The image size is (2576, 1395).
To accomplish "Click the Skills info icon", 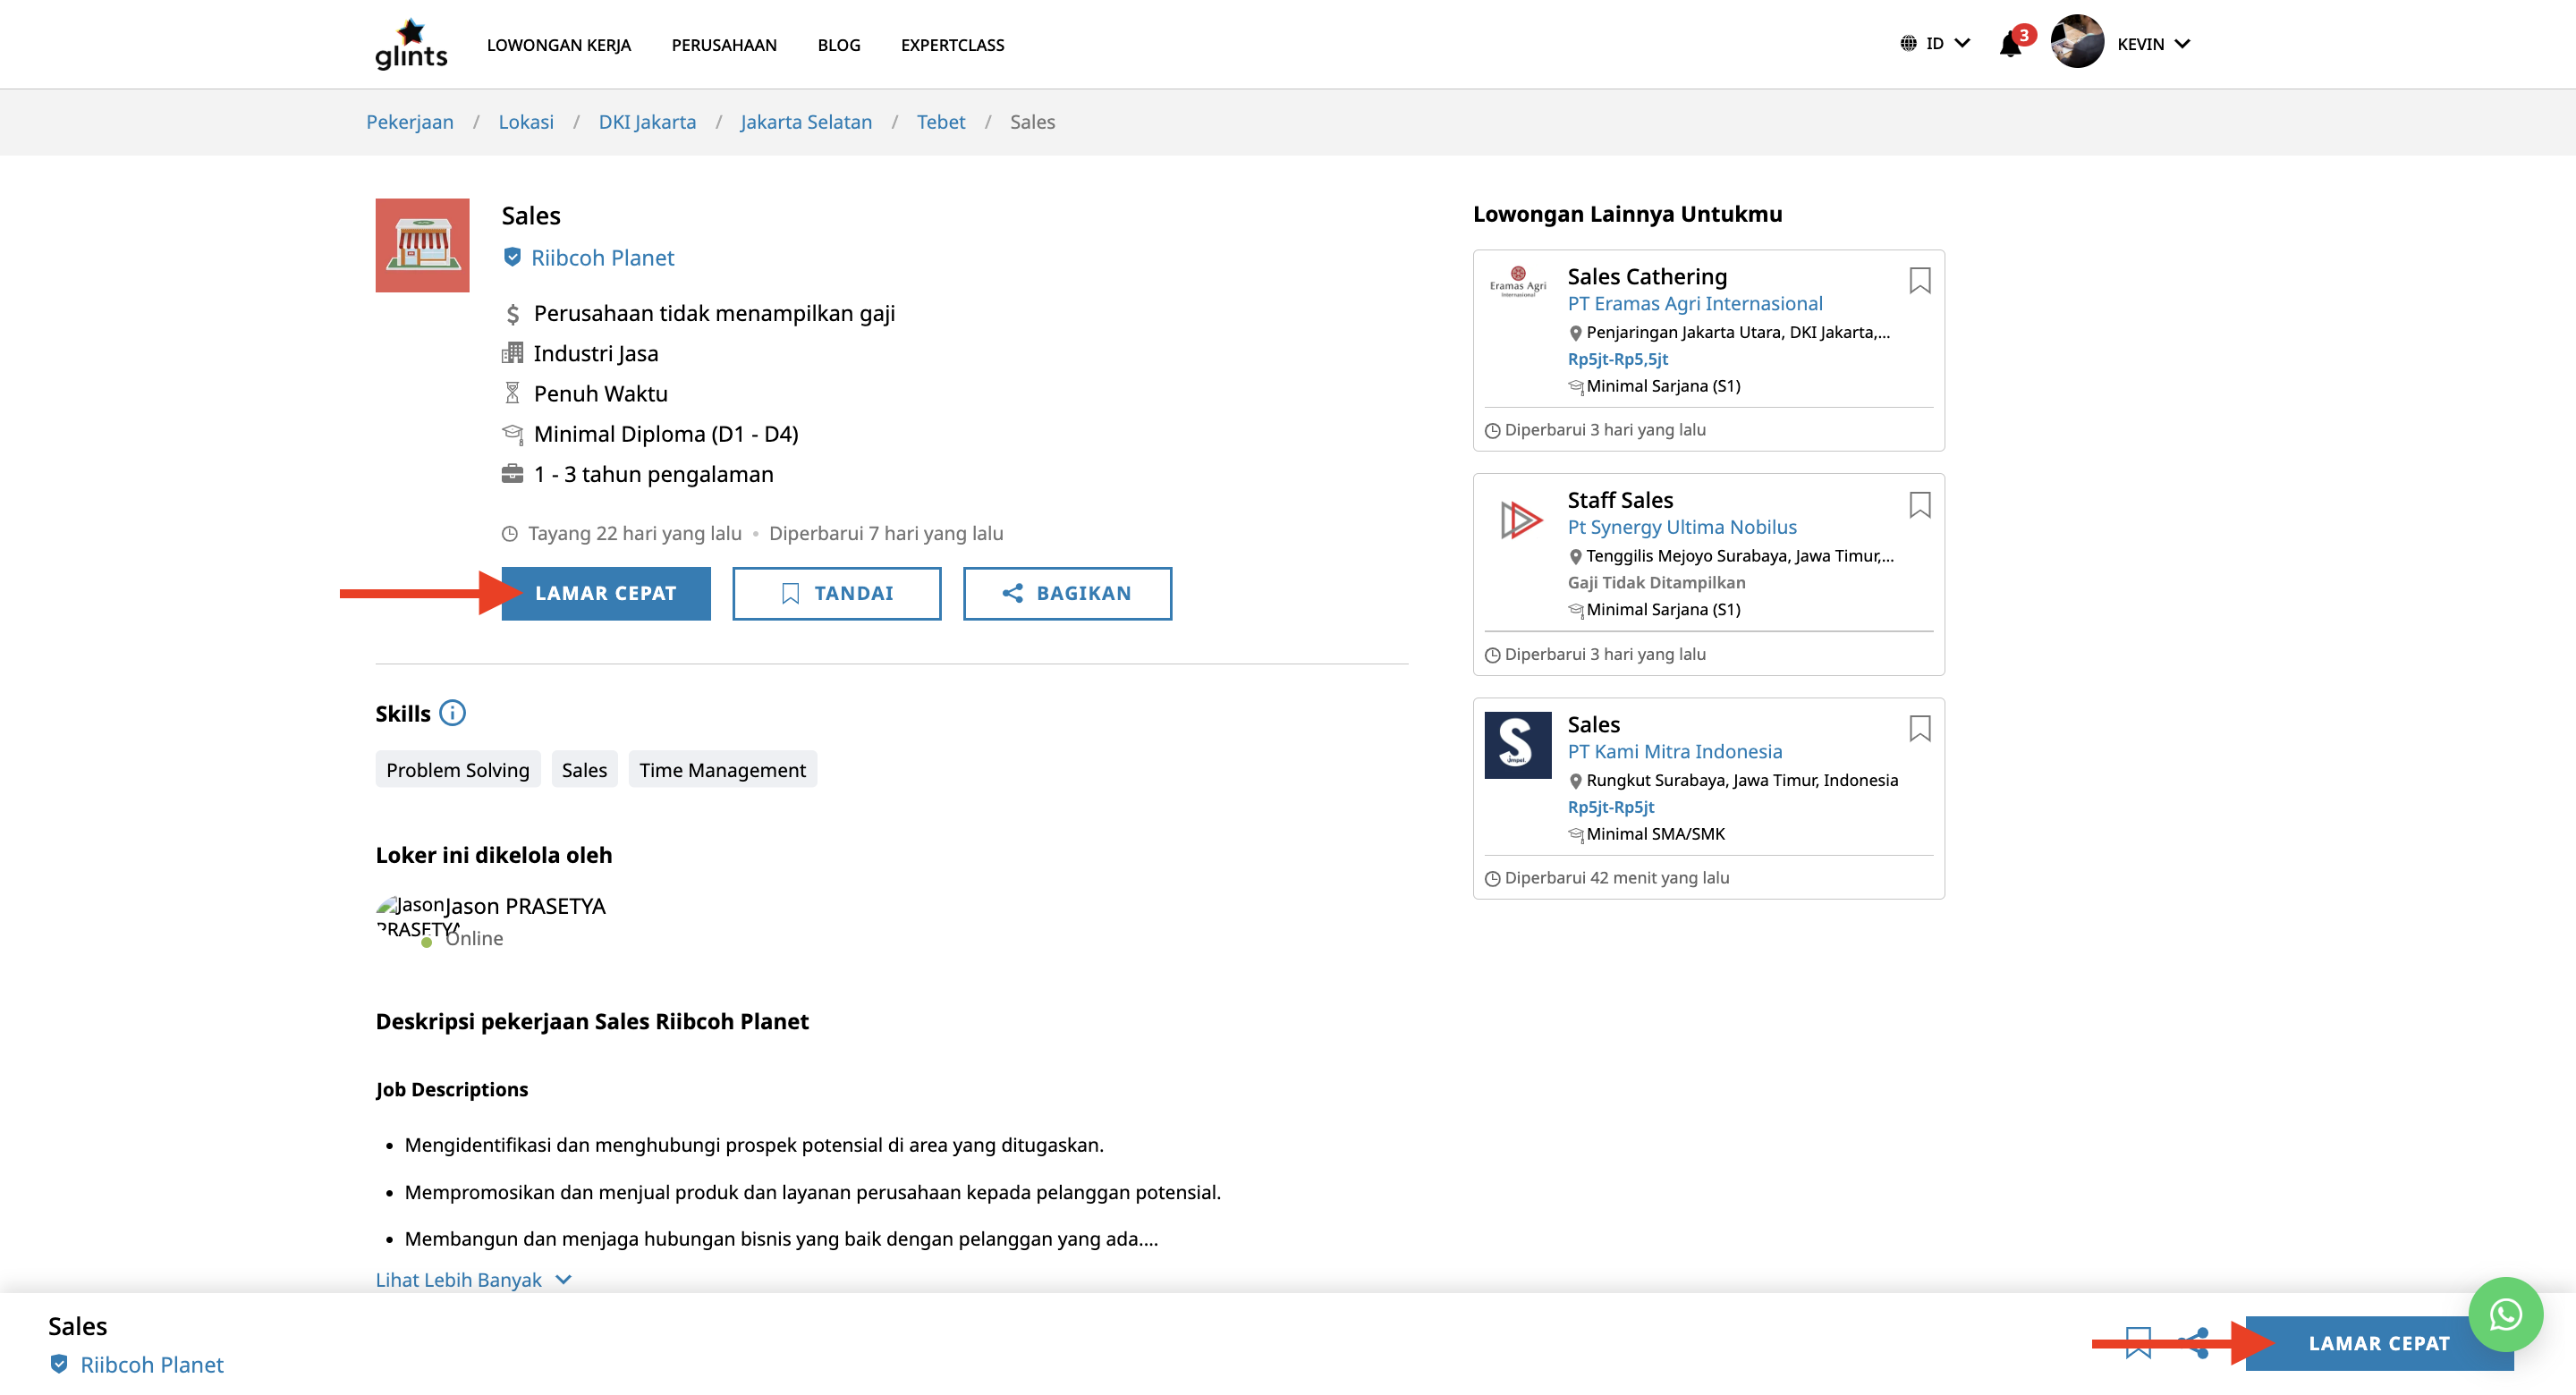I will coord(452,713).
